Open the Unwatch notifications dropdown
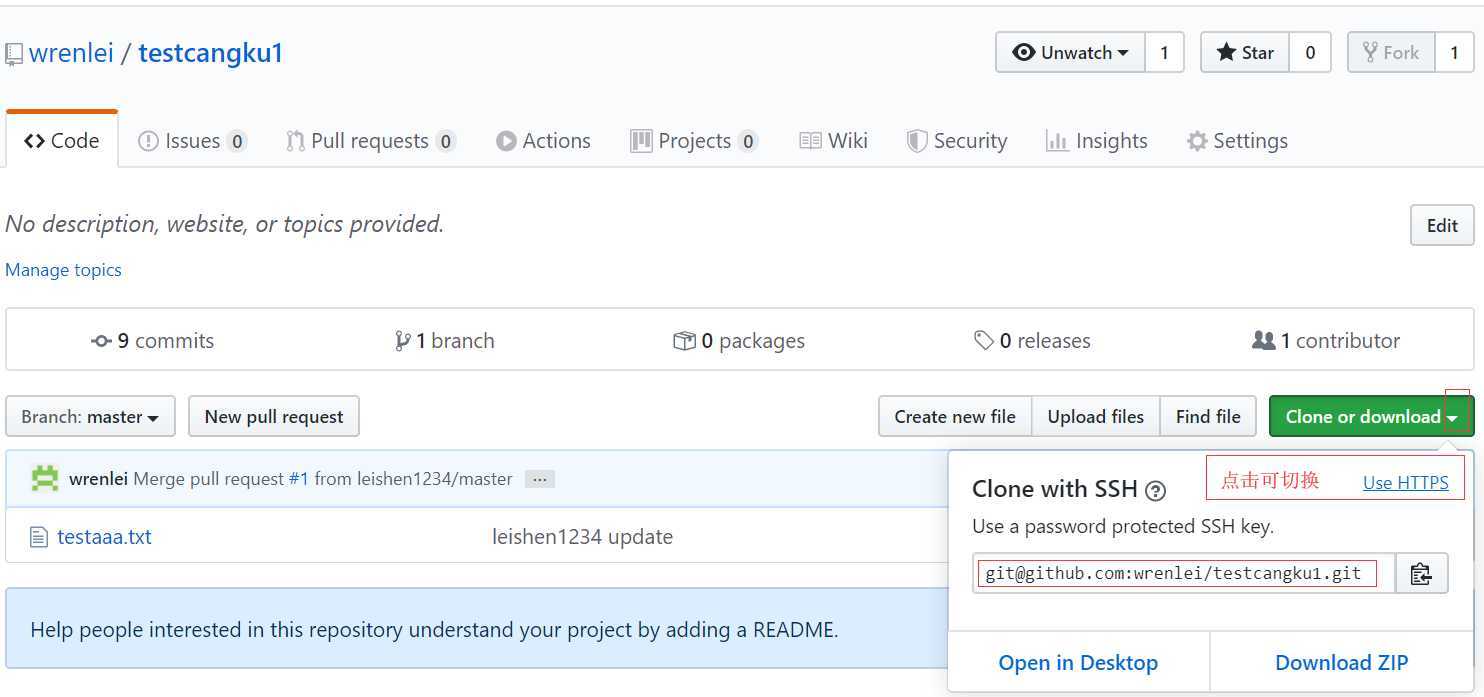1484x697 pixels. [x=1070, y=53]
